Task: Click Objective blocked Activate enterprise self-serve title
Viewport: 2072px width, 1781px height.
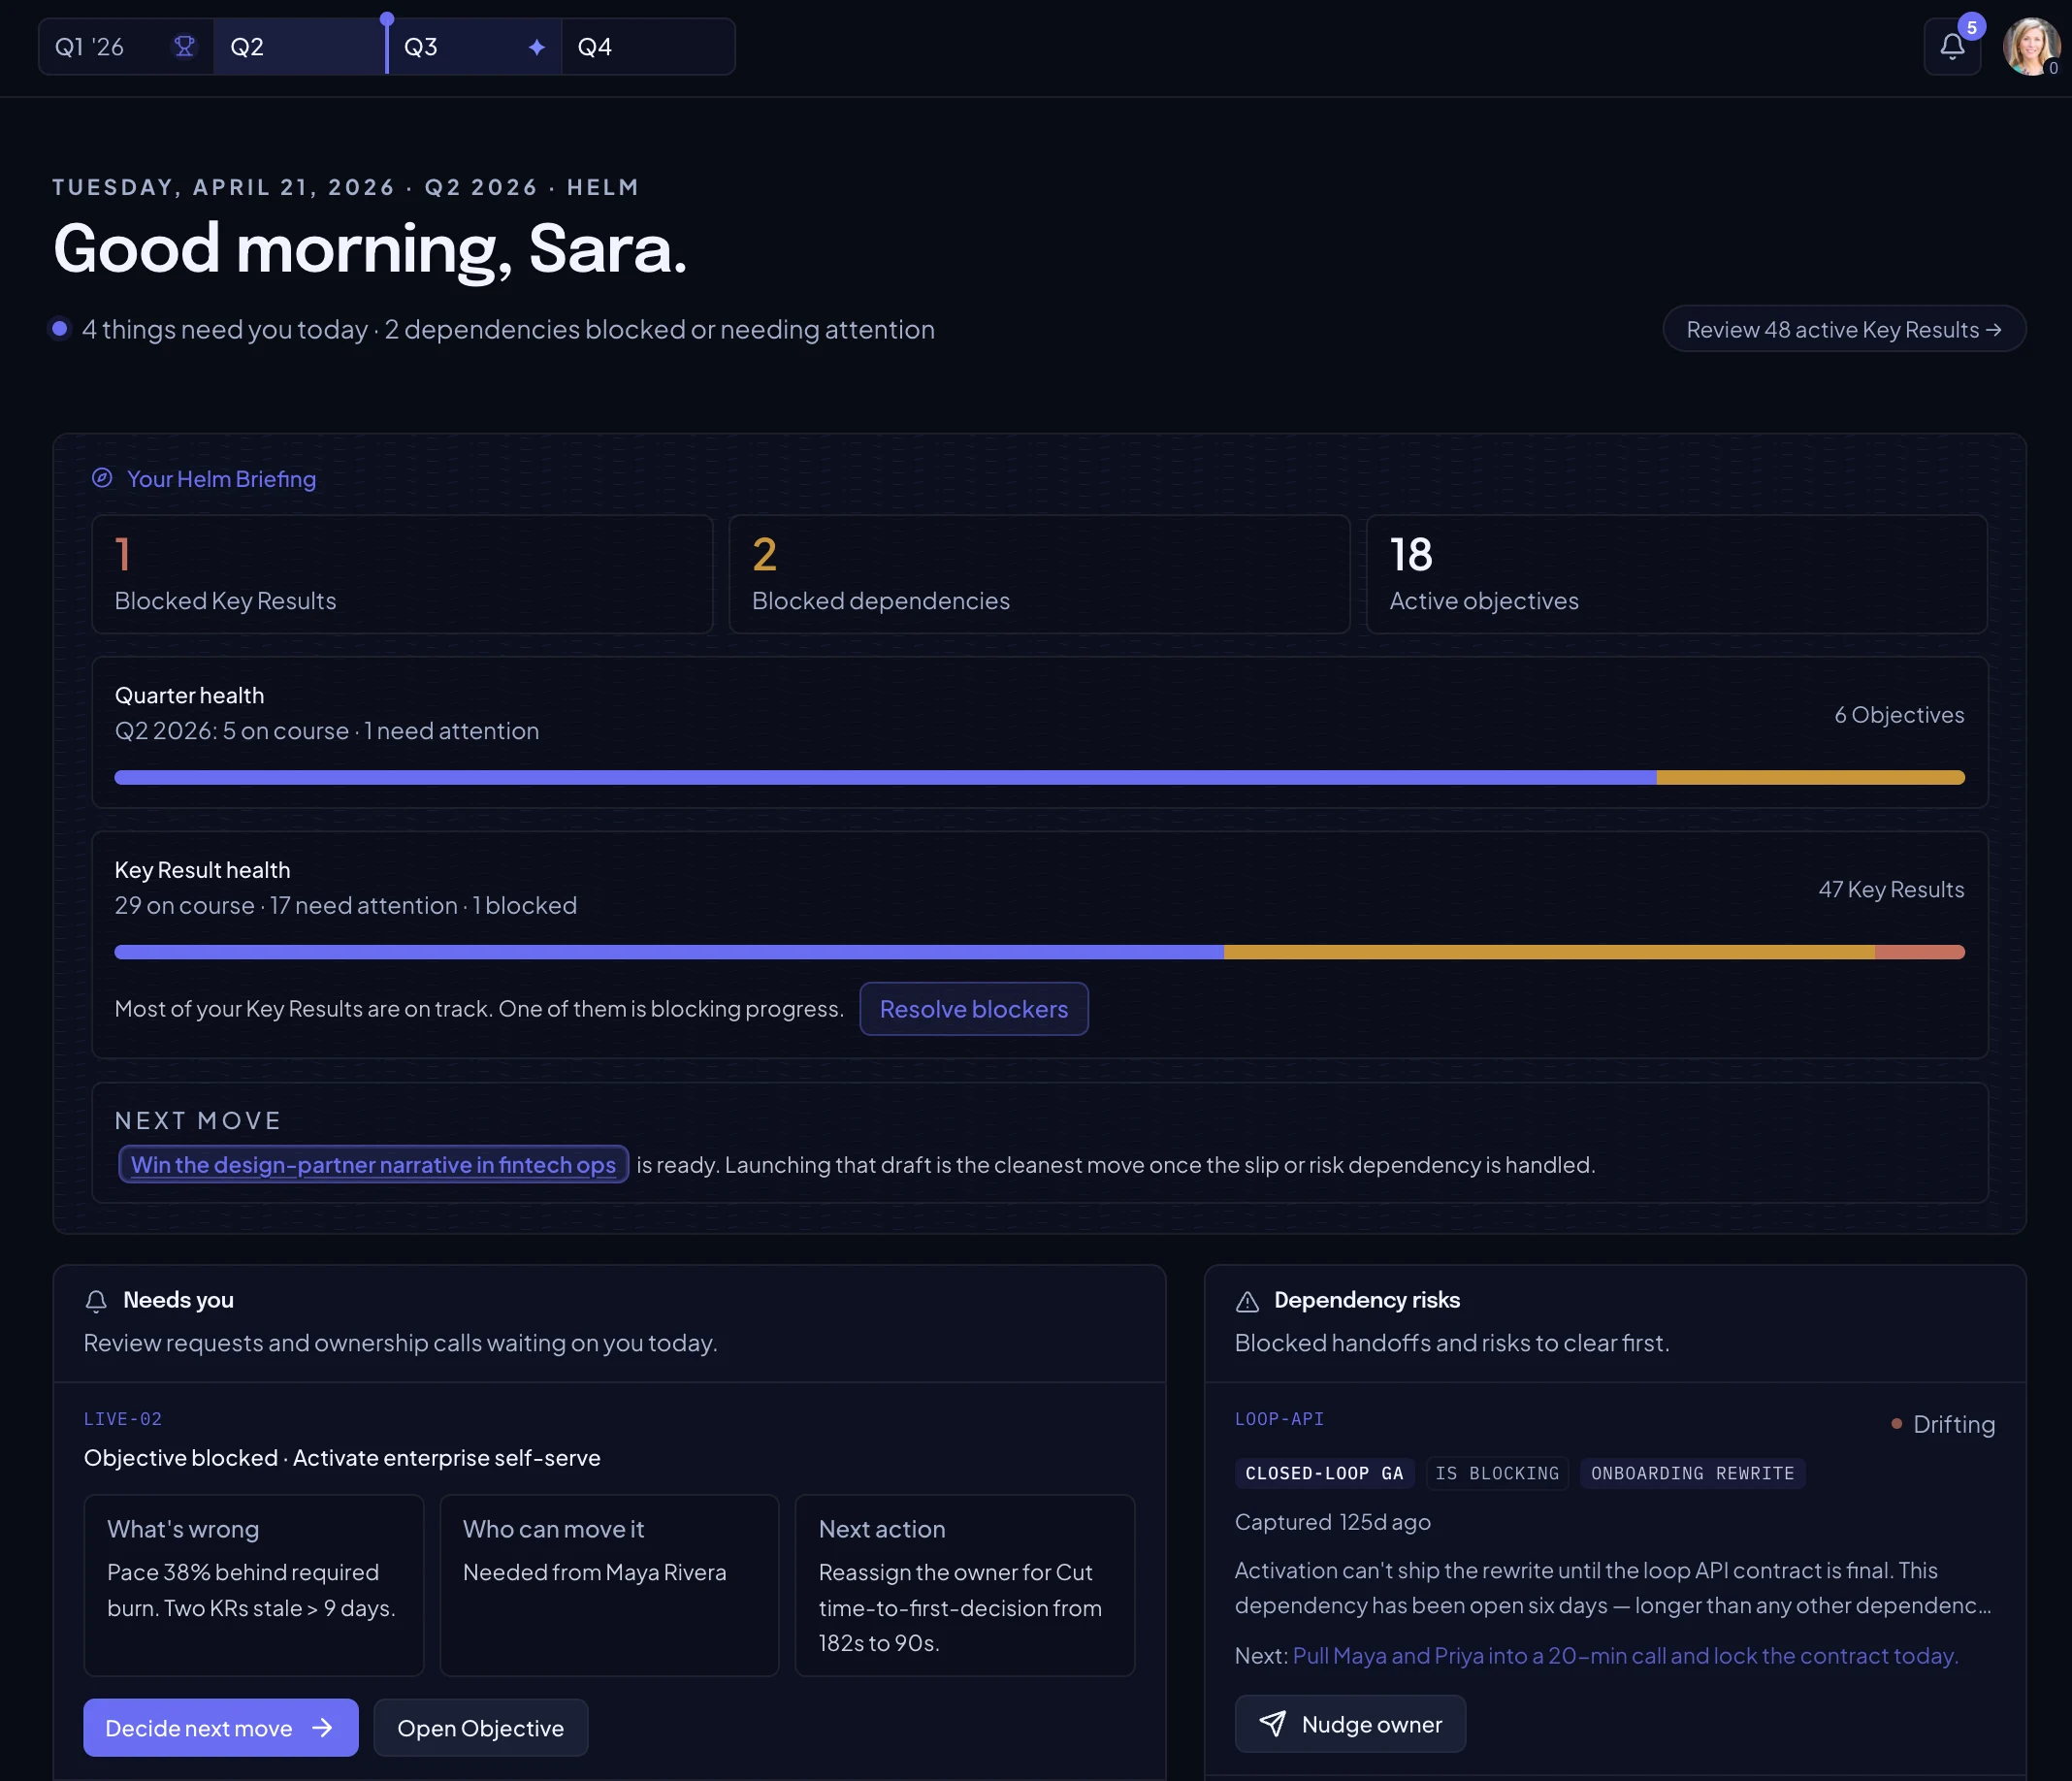Action: coord(342,1457)
